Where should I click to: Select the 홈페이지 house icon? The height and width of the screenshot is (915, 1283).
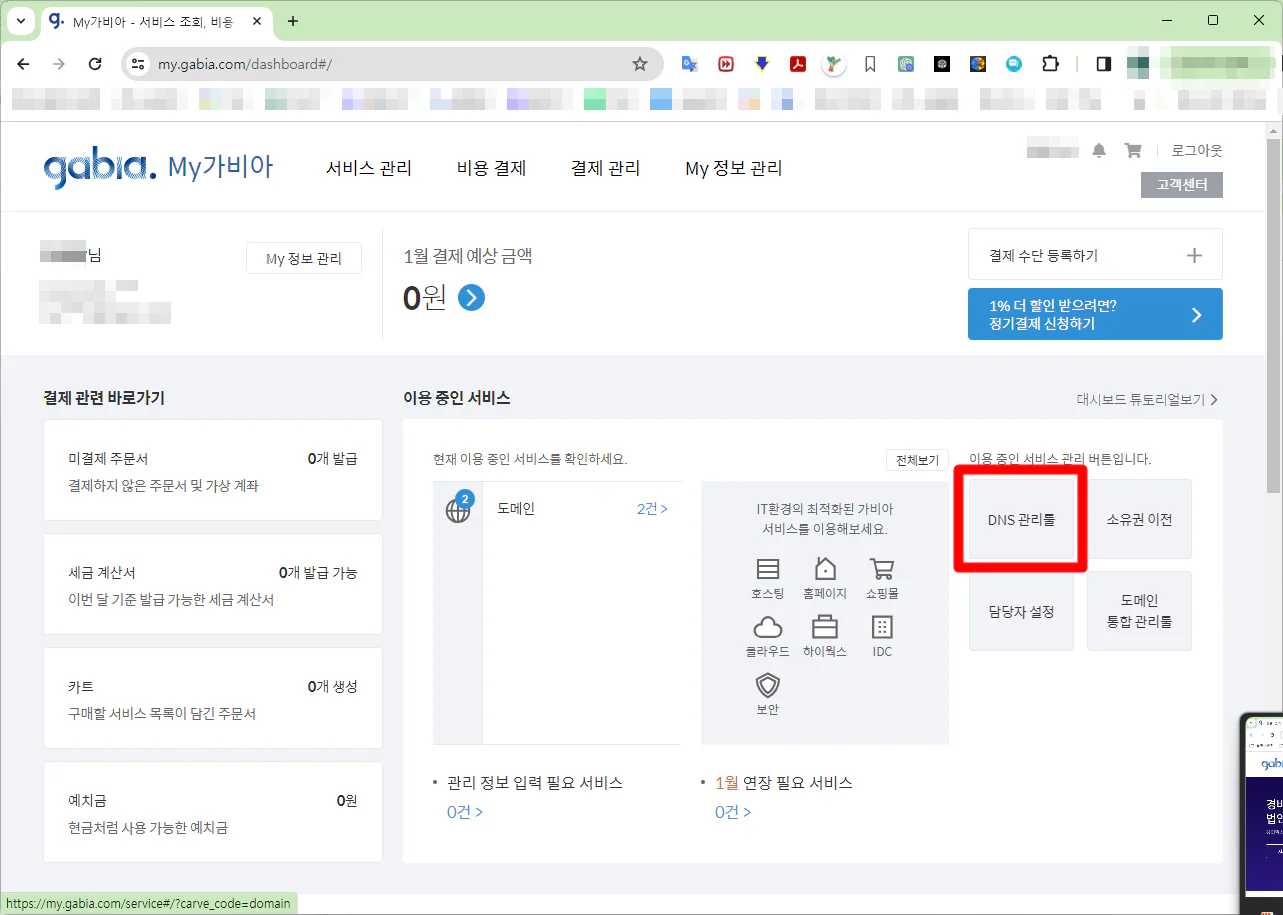(x=825, y=569)
